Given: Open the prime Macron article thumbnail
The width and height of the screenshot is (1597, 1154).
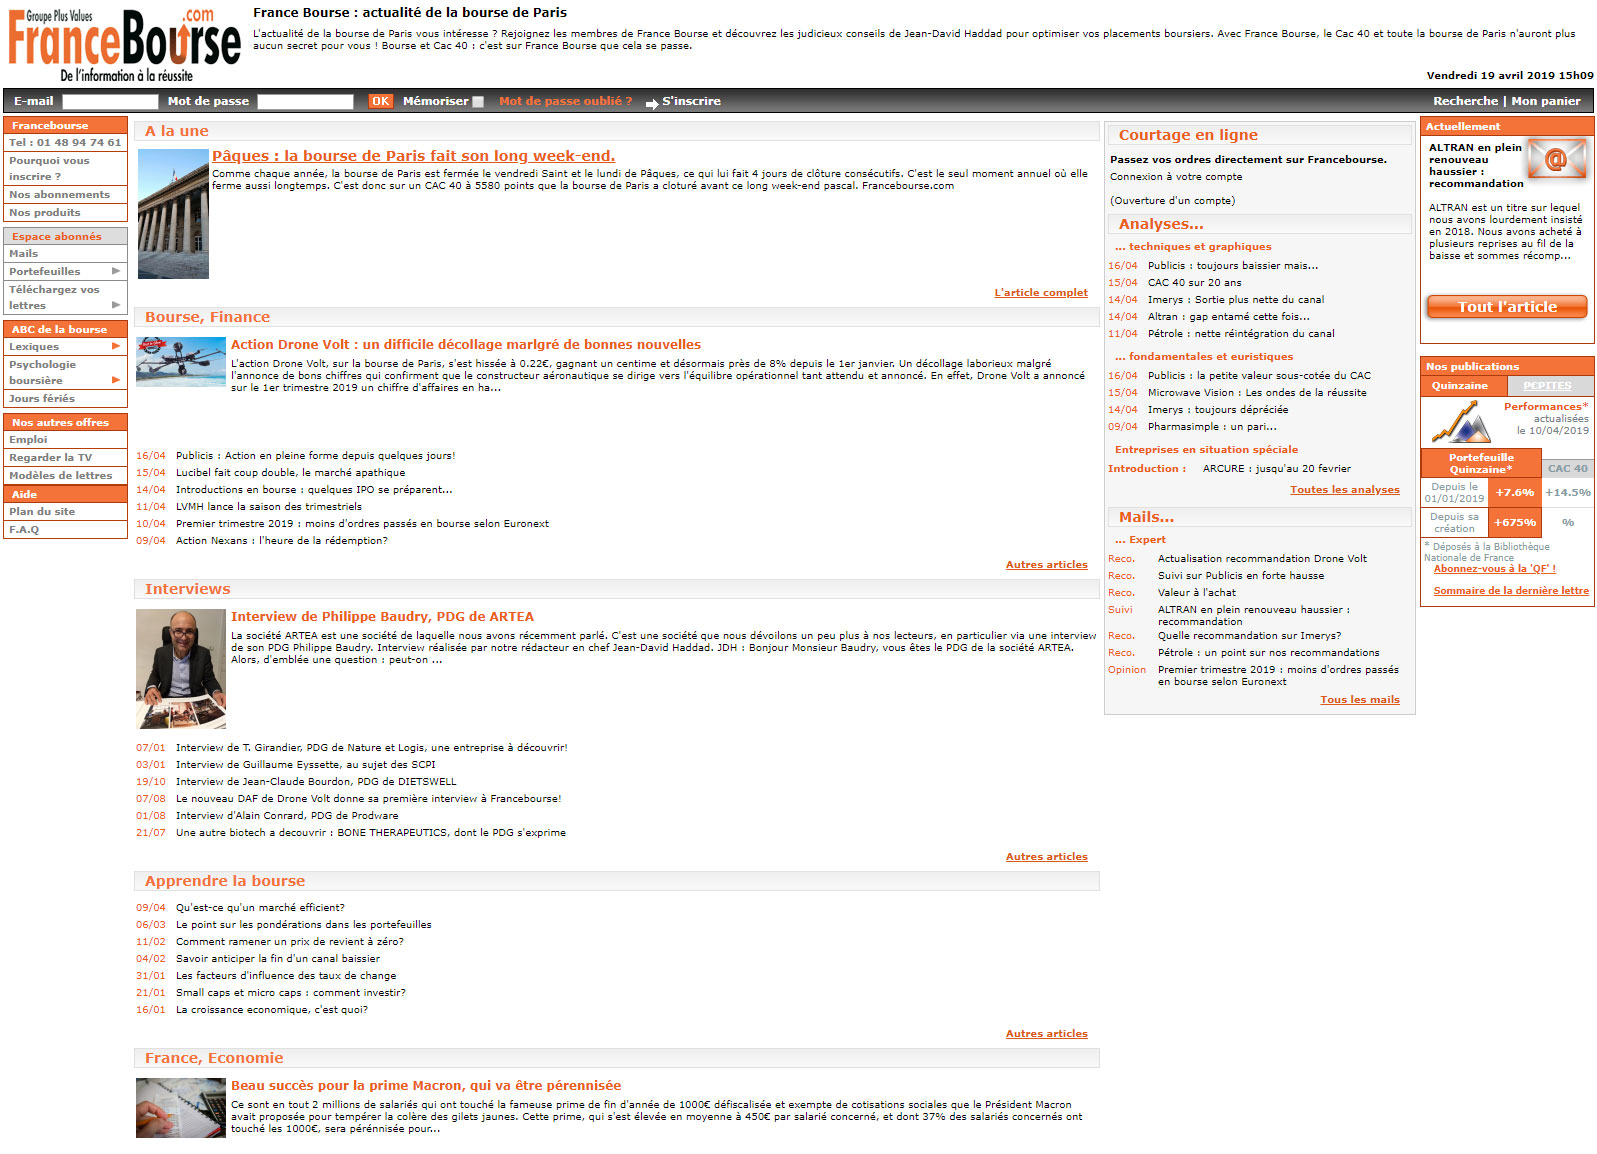Looking at the screenshot, I should 181,1108.
